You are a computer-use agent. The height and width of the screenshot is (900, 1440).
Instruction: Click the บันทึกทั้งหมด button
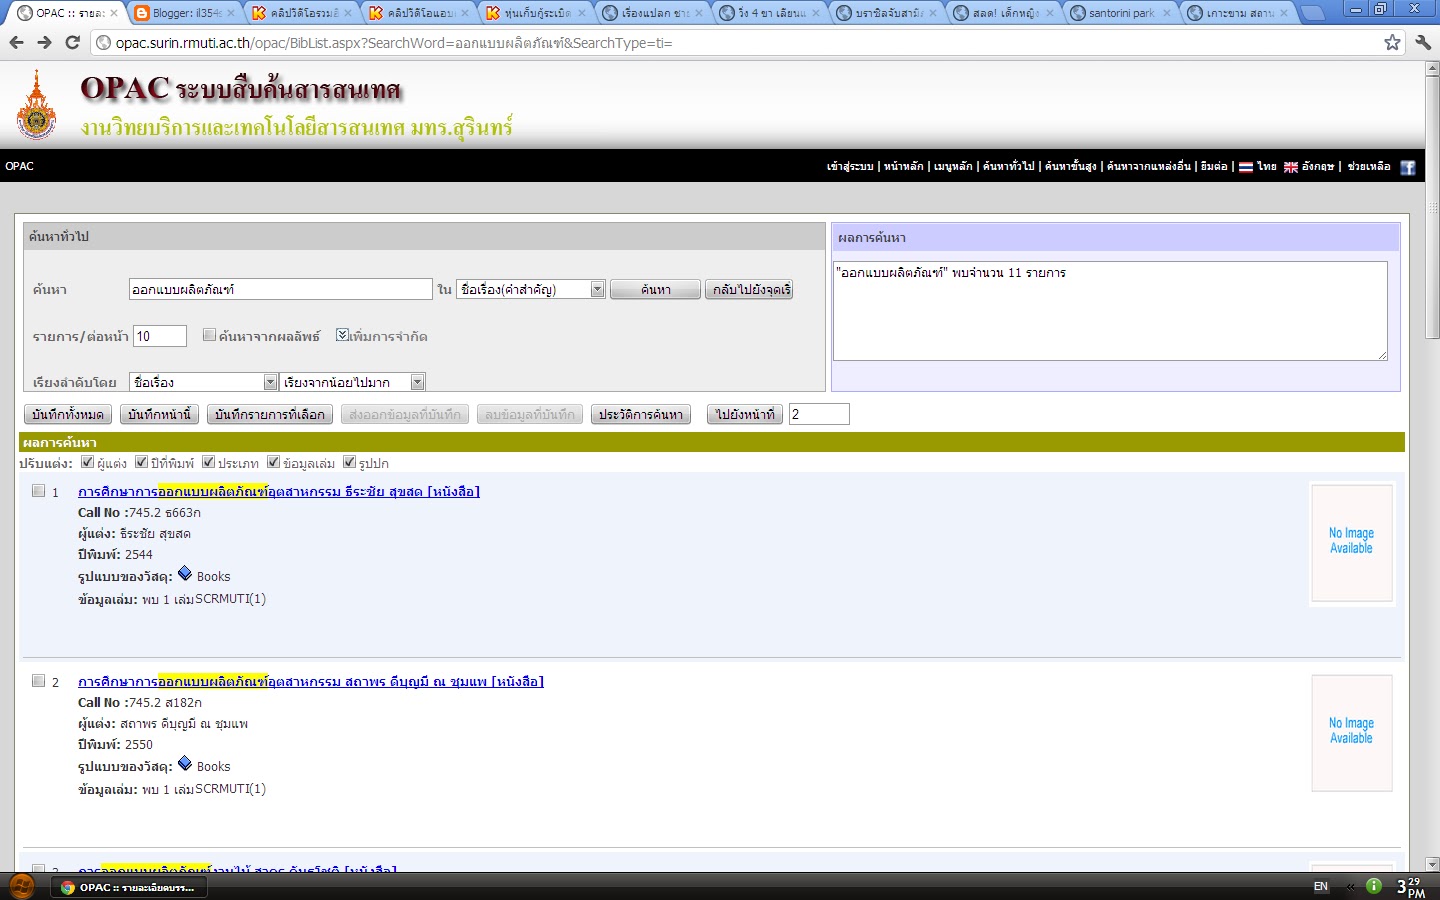(x=67, y=414)
